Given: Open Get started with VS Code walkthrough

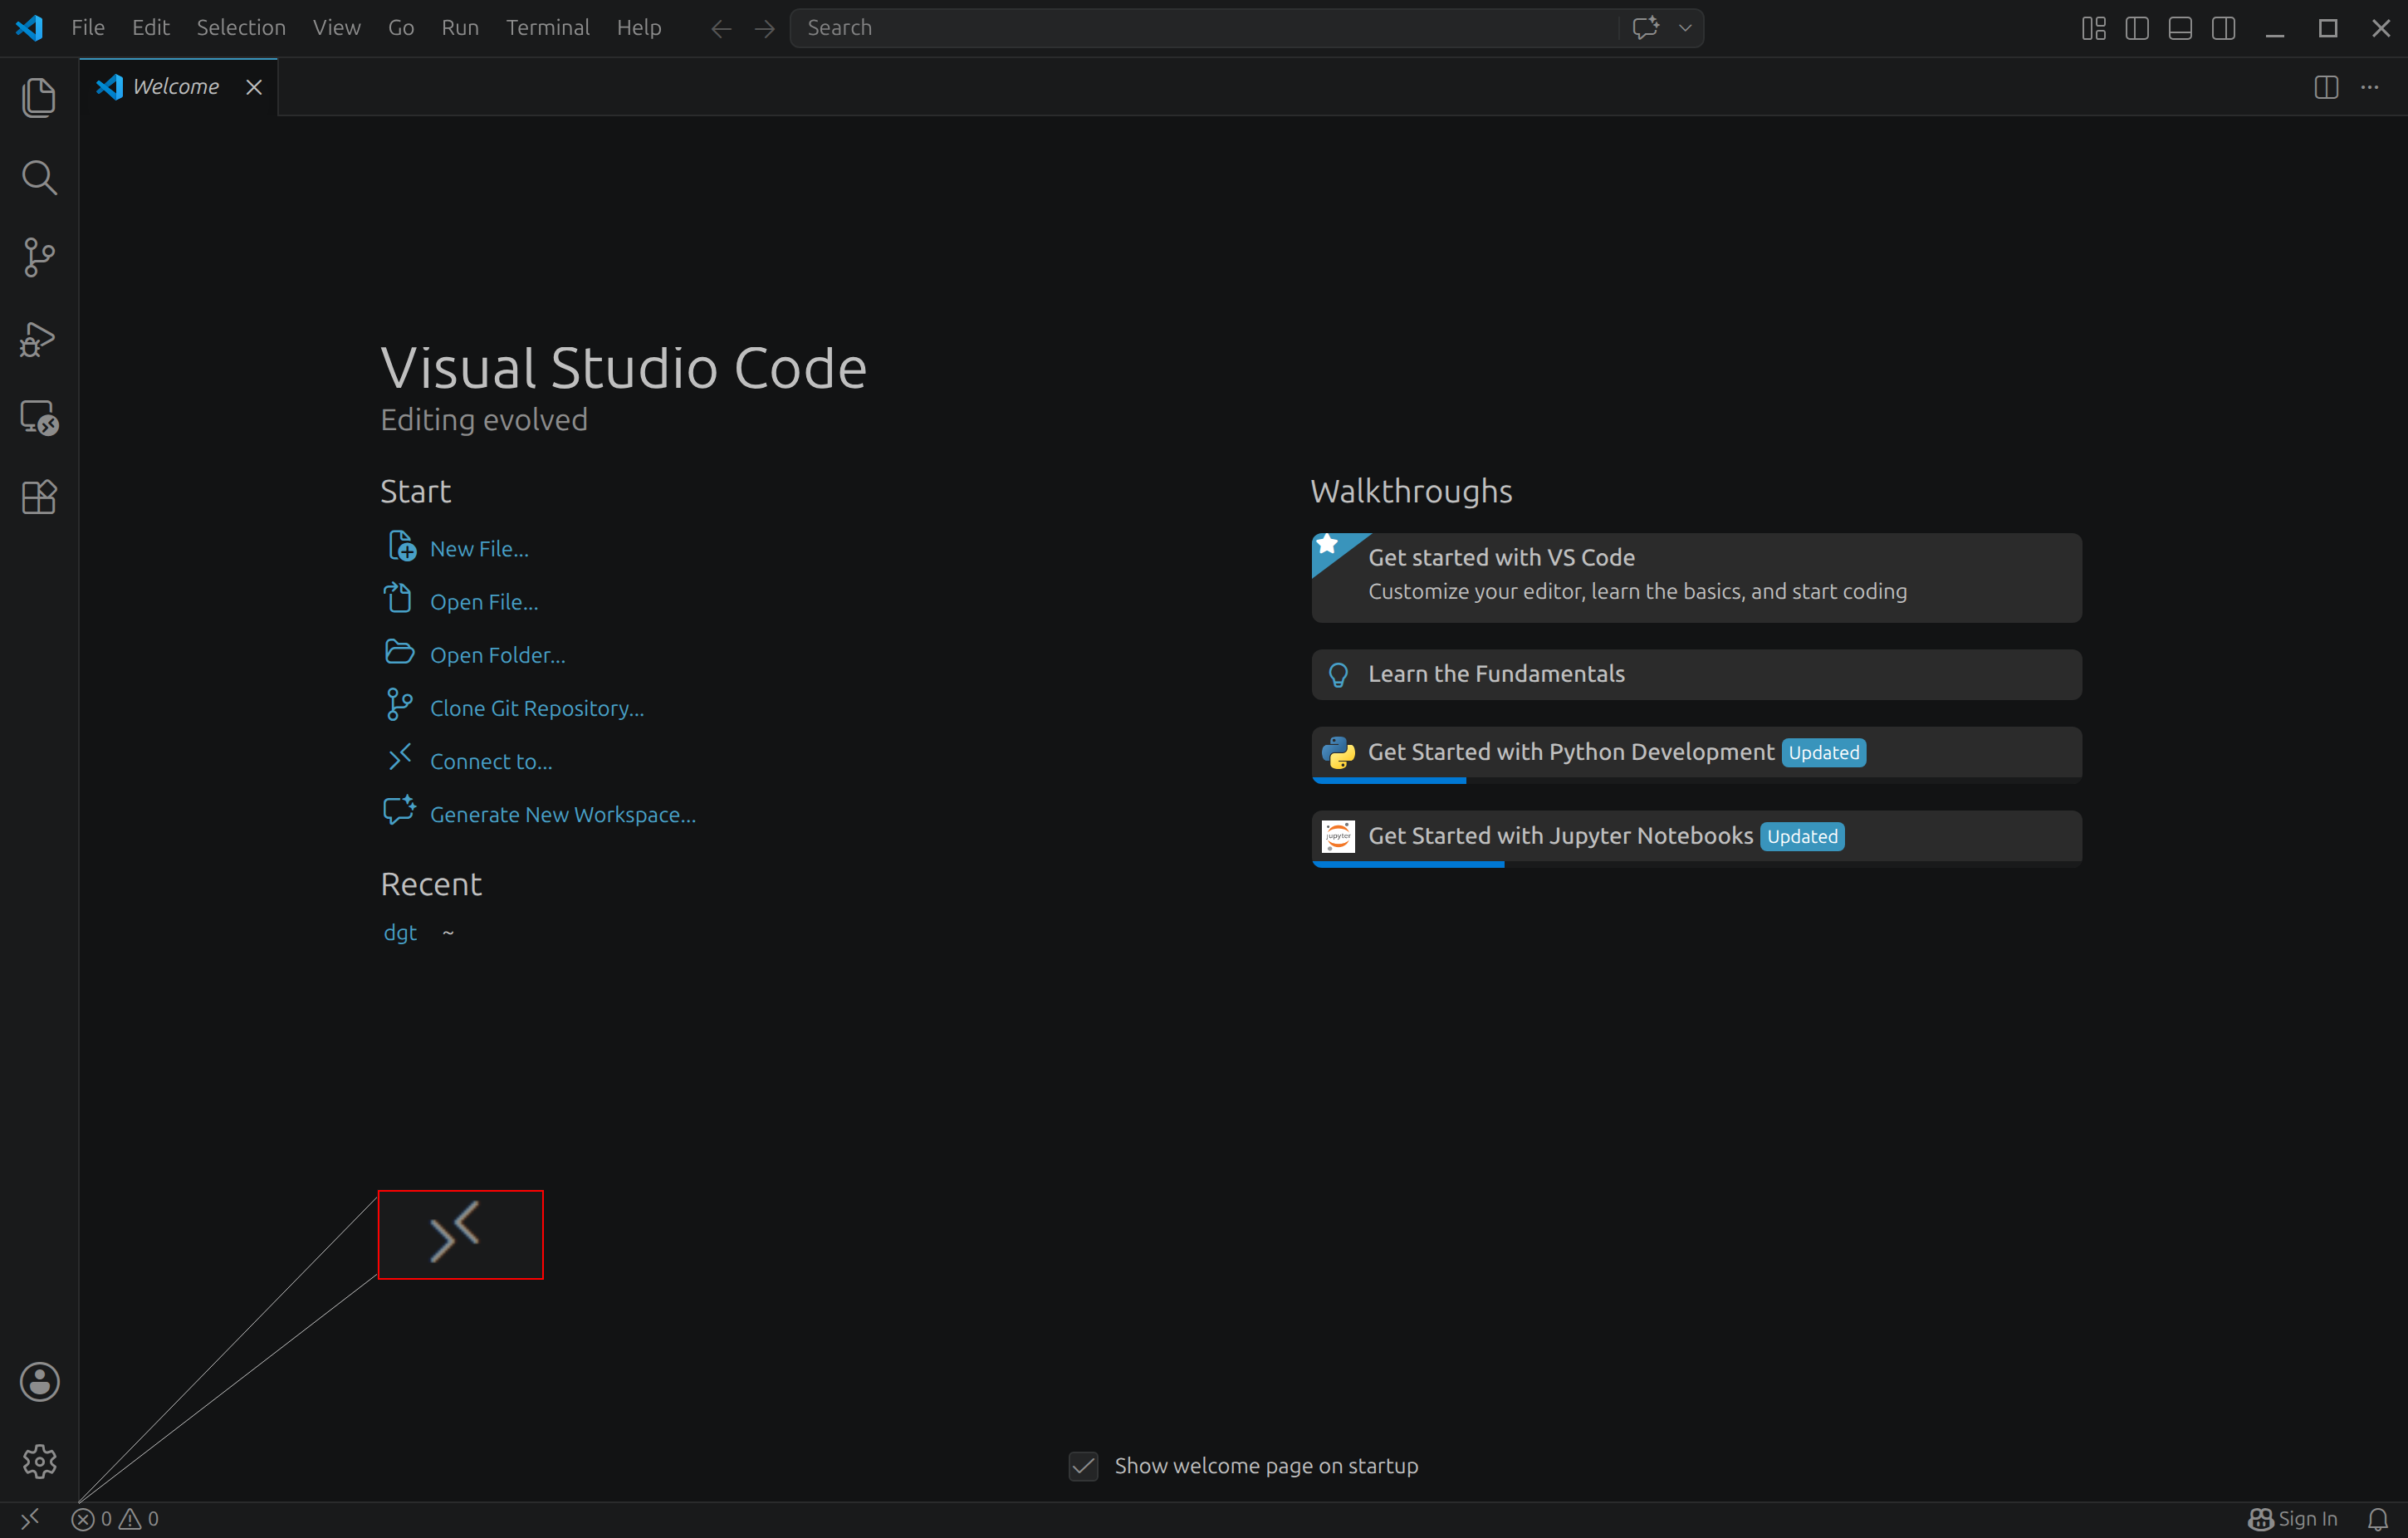Looking at the screenshot, I should click(x=1696, y=577).
